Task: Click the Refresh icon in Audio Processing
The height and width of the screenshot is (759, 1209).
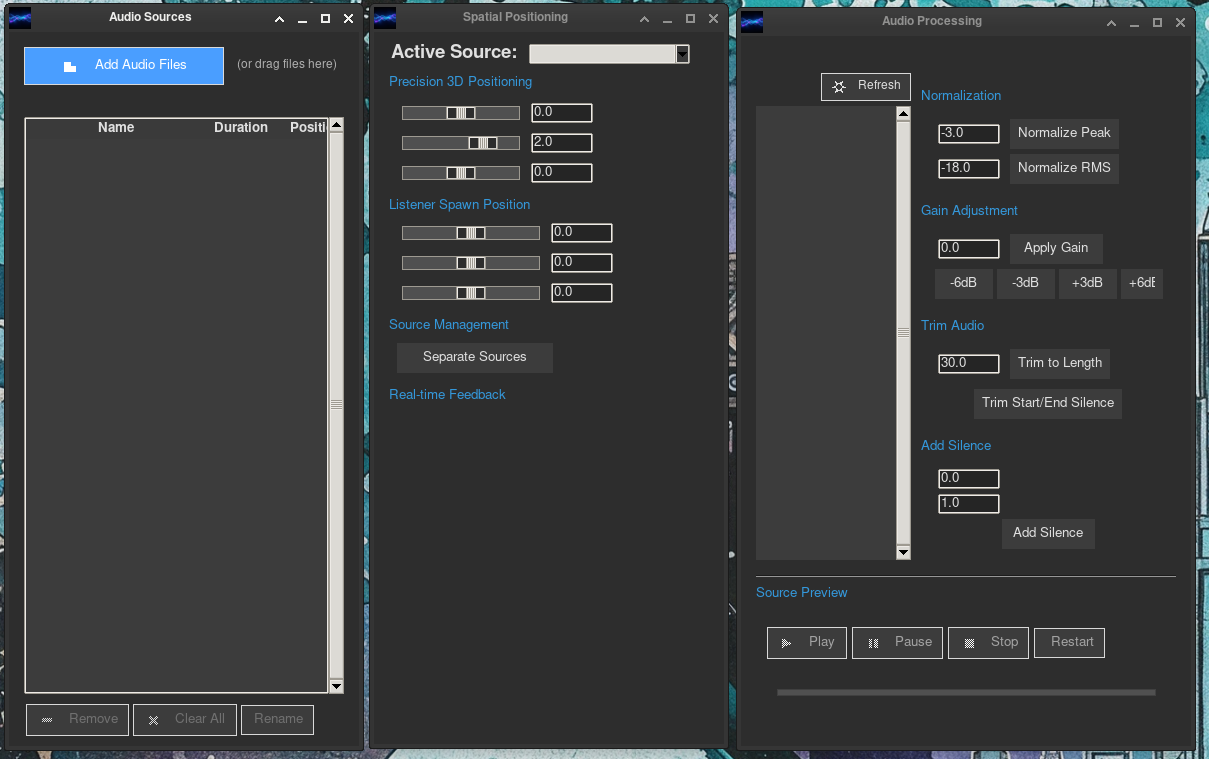Action: click(x=840, y=86)
